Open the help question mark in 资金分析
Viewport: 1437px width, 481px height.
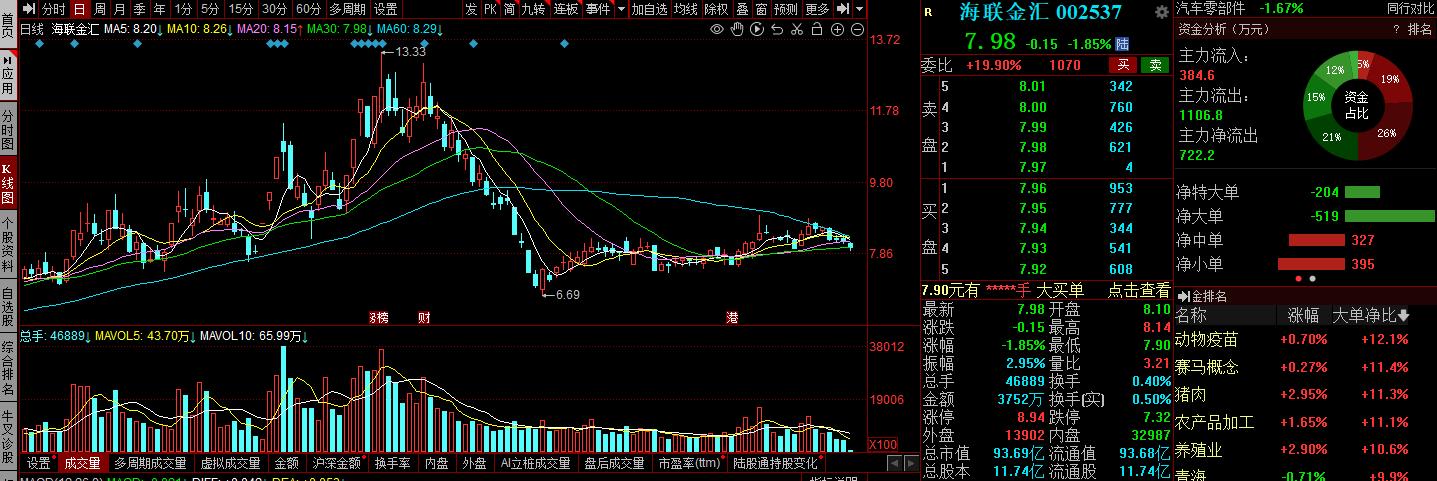pyautogui.click(x=1396, y=29)
